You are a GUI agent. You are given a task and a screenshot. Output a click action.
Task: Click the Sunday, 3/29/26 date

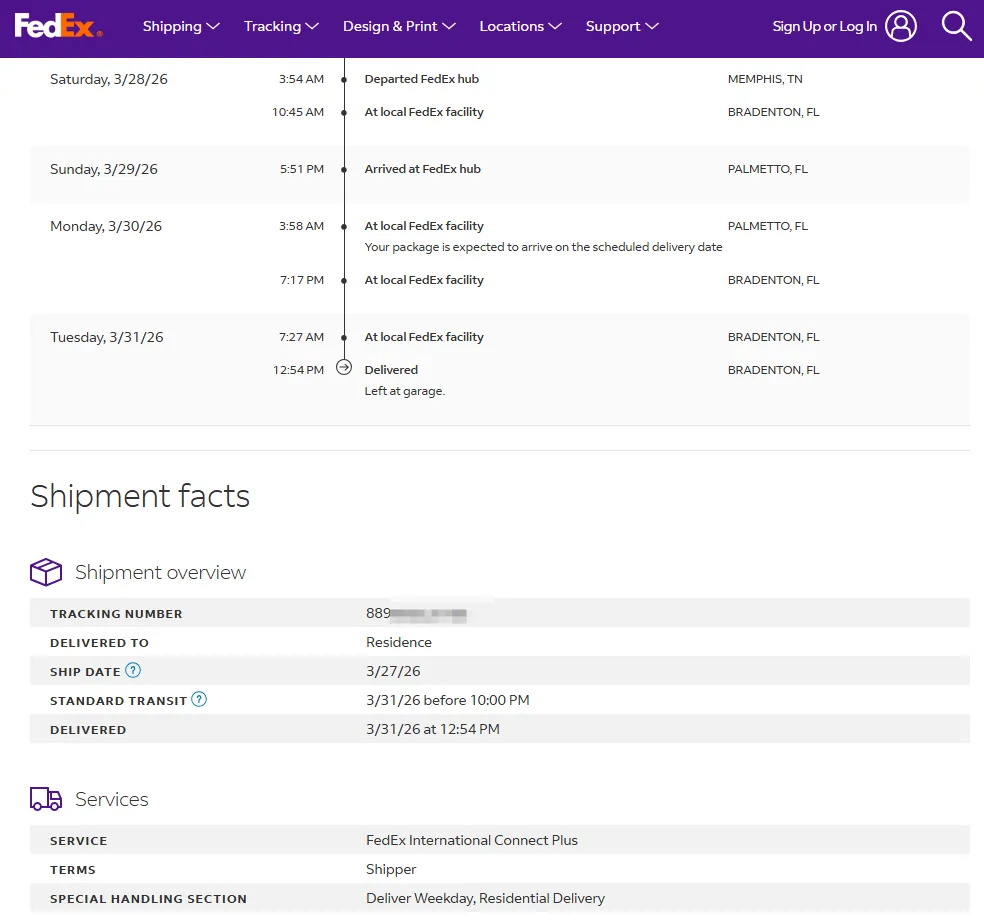click(x=104, y=169)
